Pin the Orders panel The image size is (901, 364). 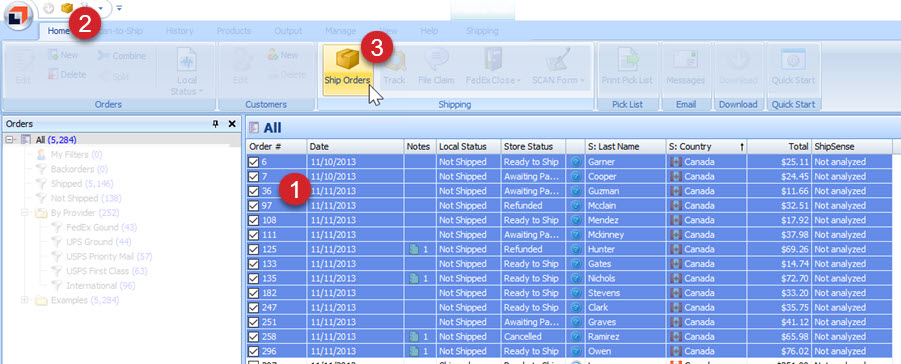point(215,124)
